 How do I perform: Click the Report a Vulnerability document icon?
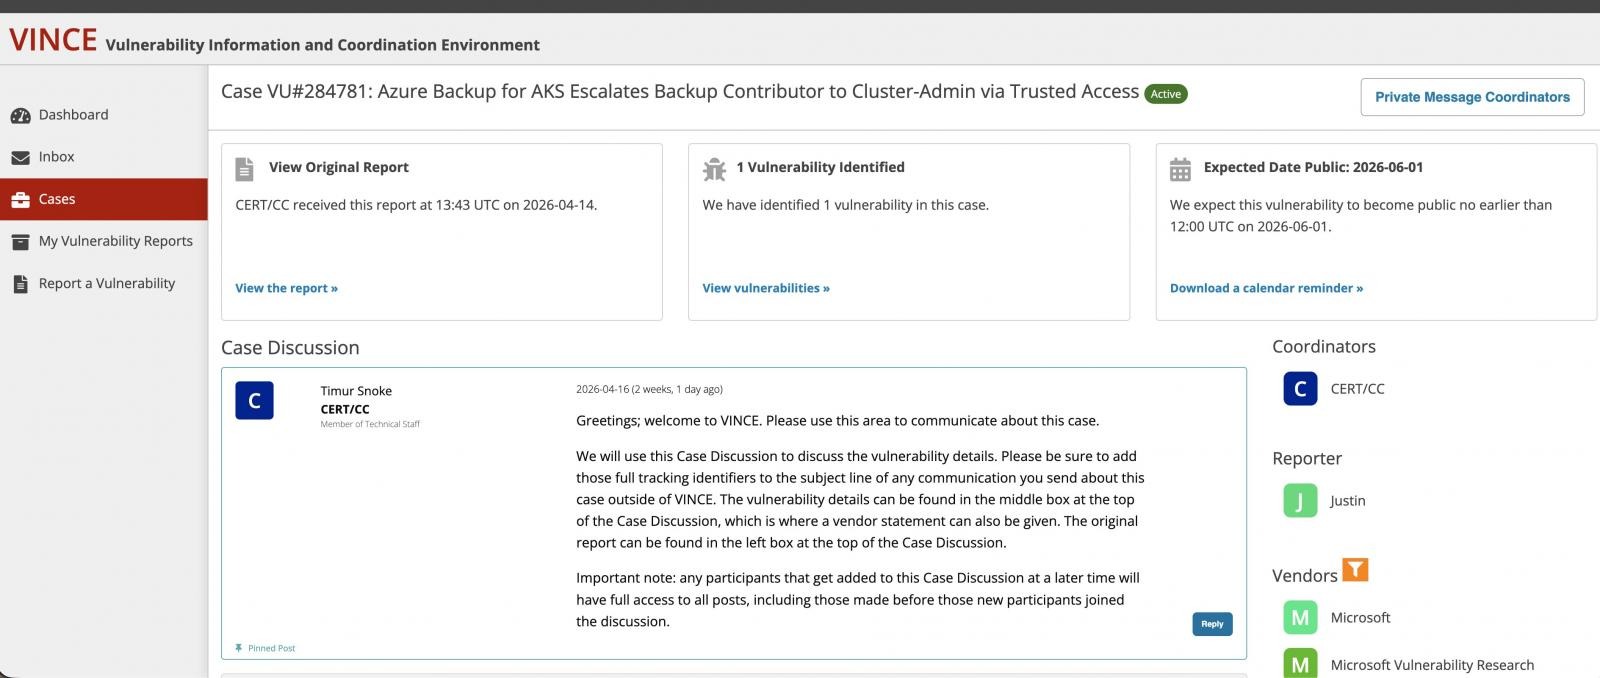pos(20,284)
